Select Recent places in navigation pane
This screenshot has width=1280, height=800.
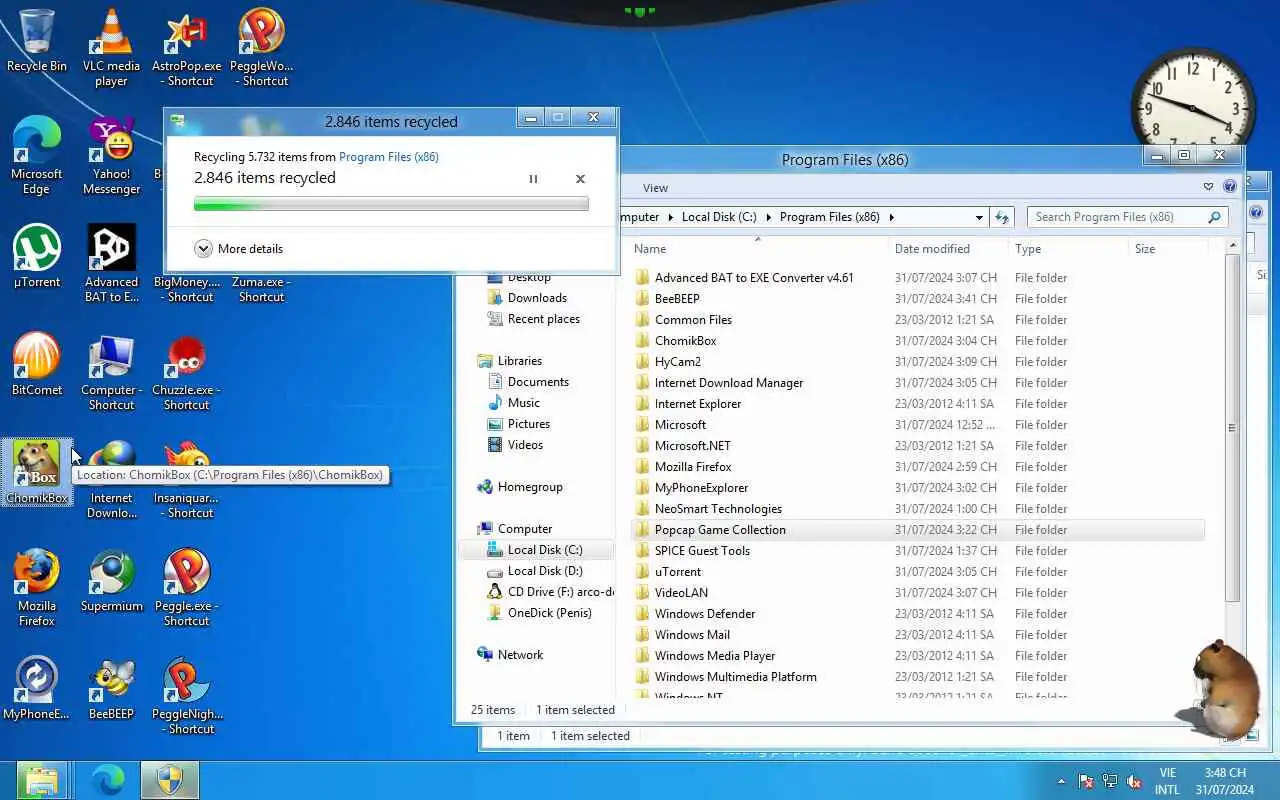point(543,319)
